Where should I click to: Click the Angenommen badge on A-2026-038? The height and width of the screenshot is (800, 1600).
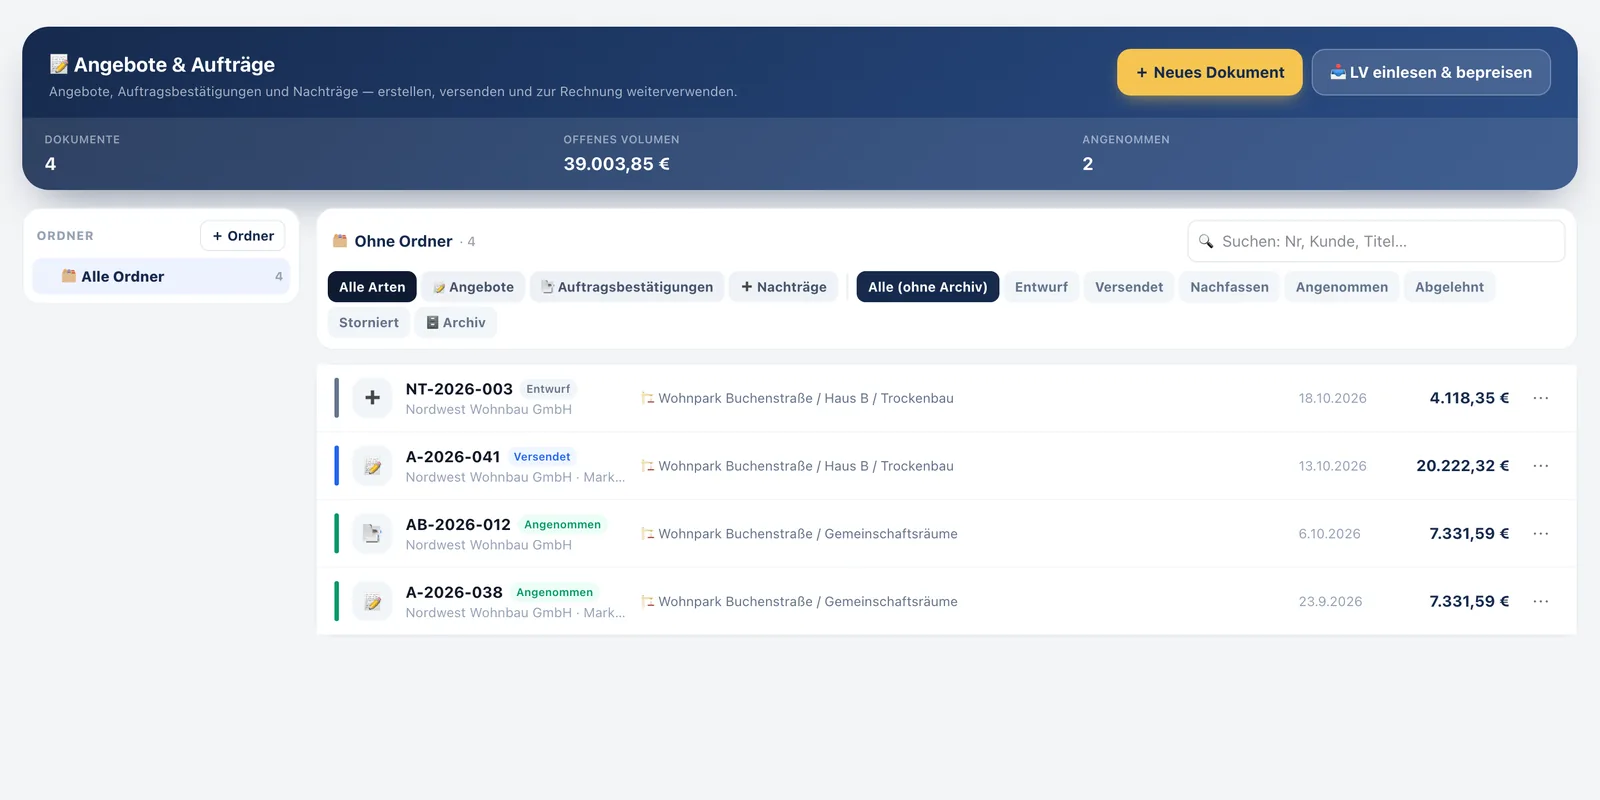(554, 593)
